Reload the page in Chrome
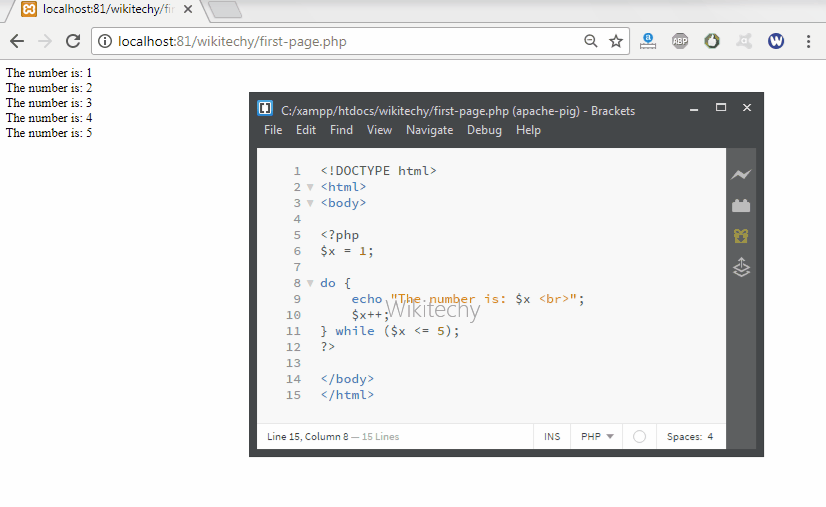Viewport: 826px width, 507px height. [72, 41]
